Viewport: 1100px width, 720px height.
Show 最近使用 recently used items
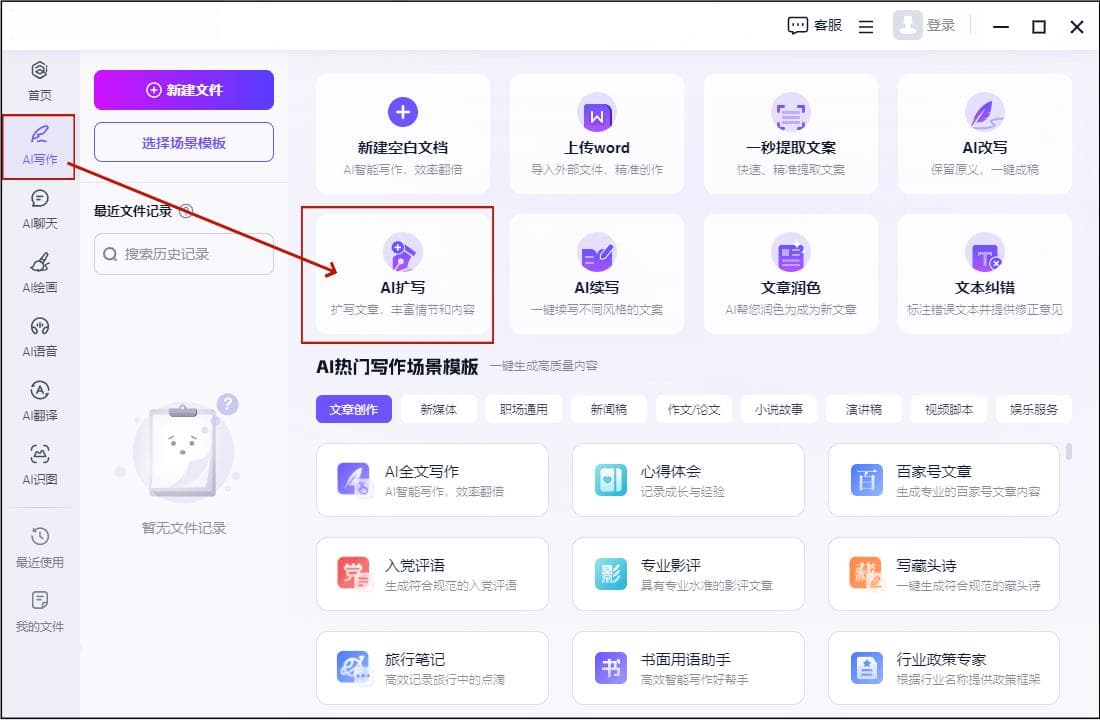pyautogui.click(x=39, y=548)
